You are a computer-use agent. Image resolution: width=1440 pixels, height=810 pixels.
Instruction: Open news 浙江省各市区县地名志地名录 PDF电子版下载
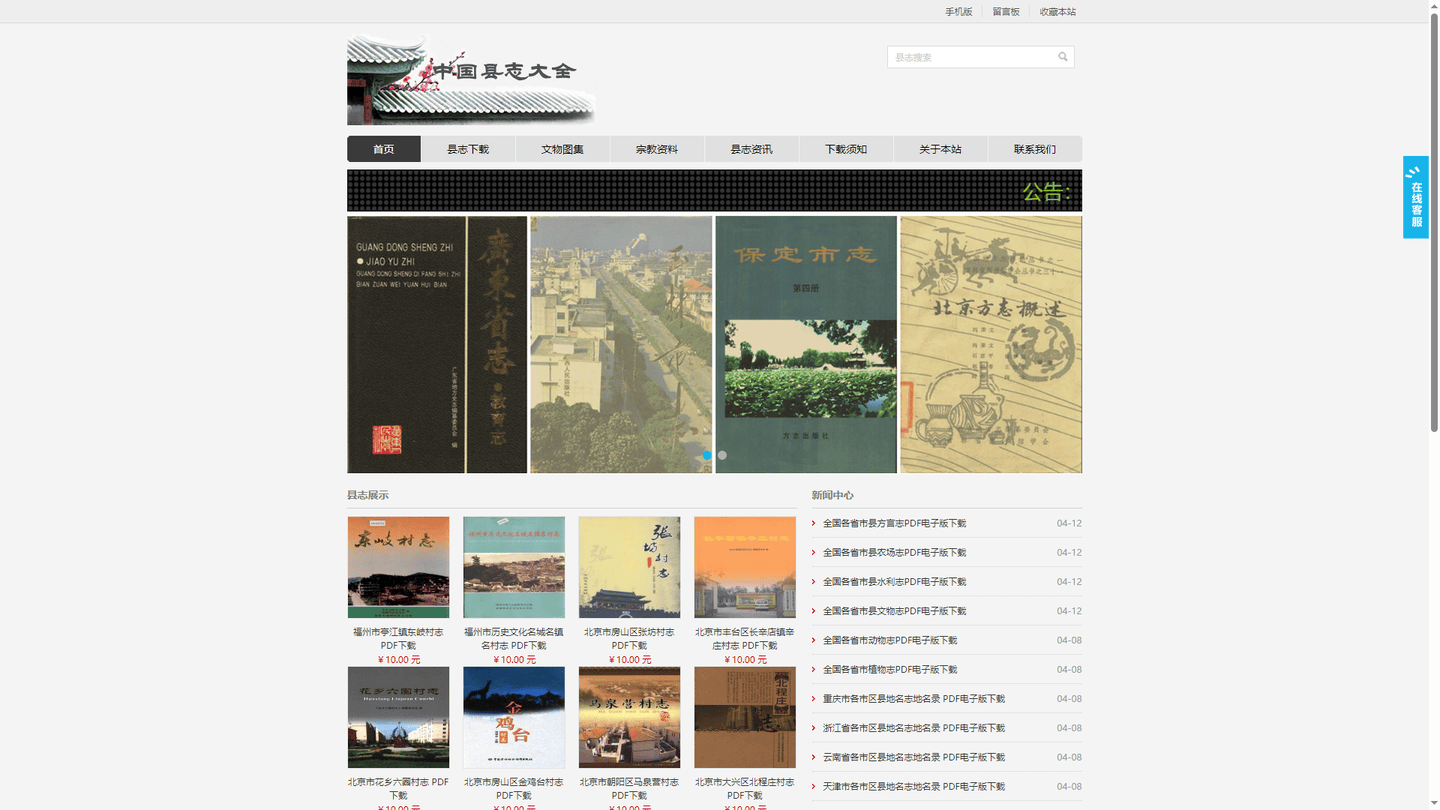(x=914, y=728)
